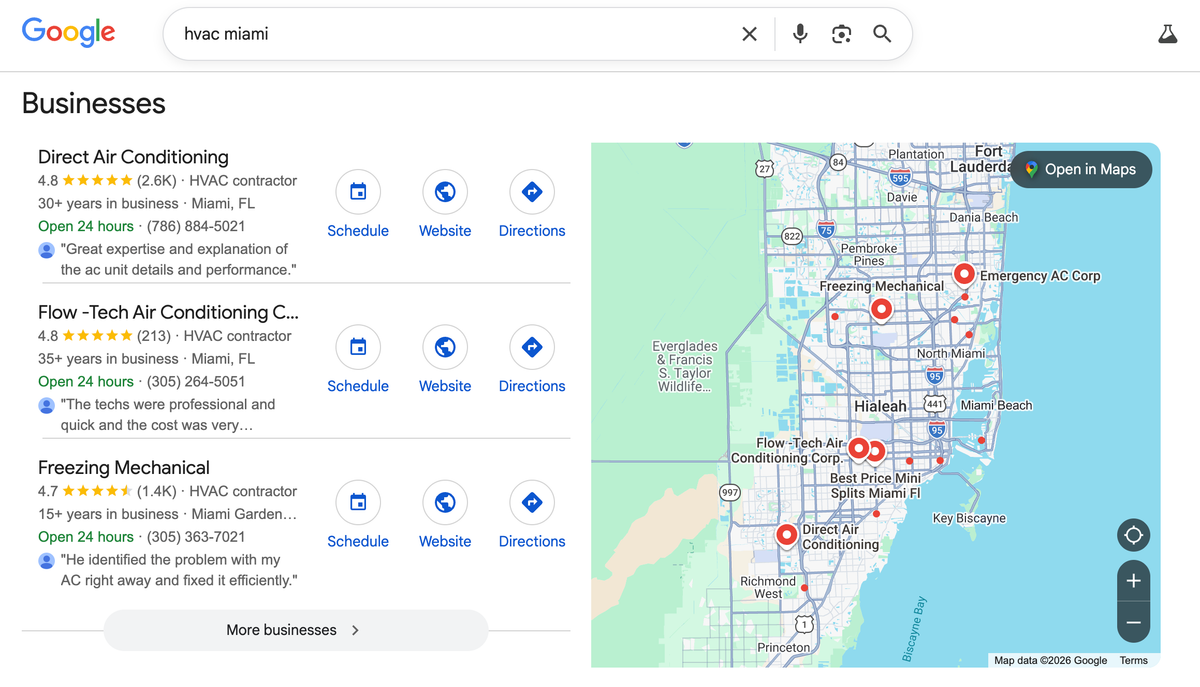Open Search Labs with the flask icon

pos(1167,33)
